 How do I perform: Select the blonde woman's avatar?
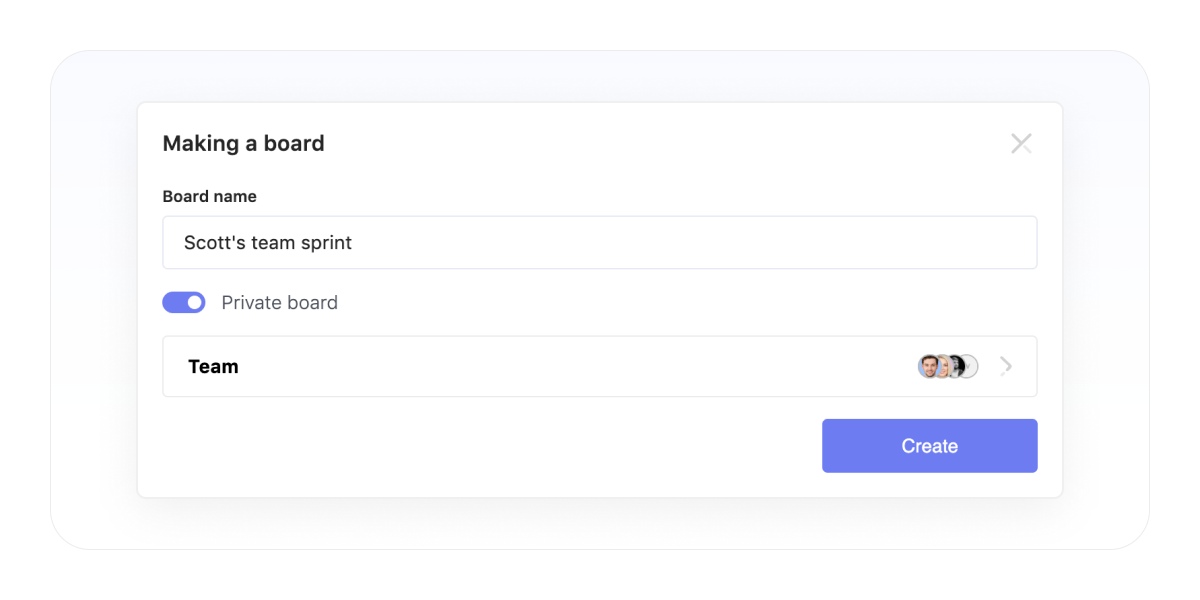pyautogui.click(x=943, y=366)
